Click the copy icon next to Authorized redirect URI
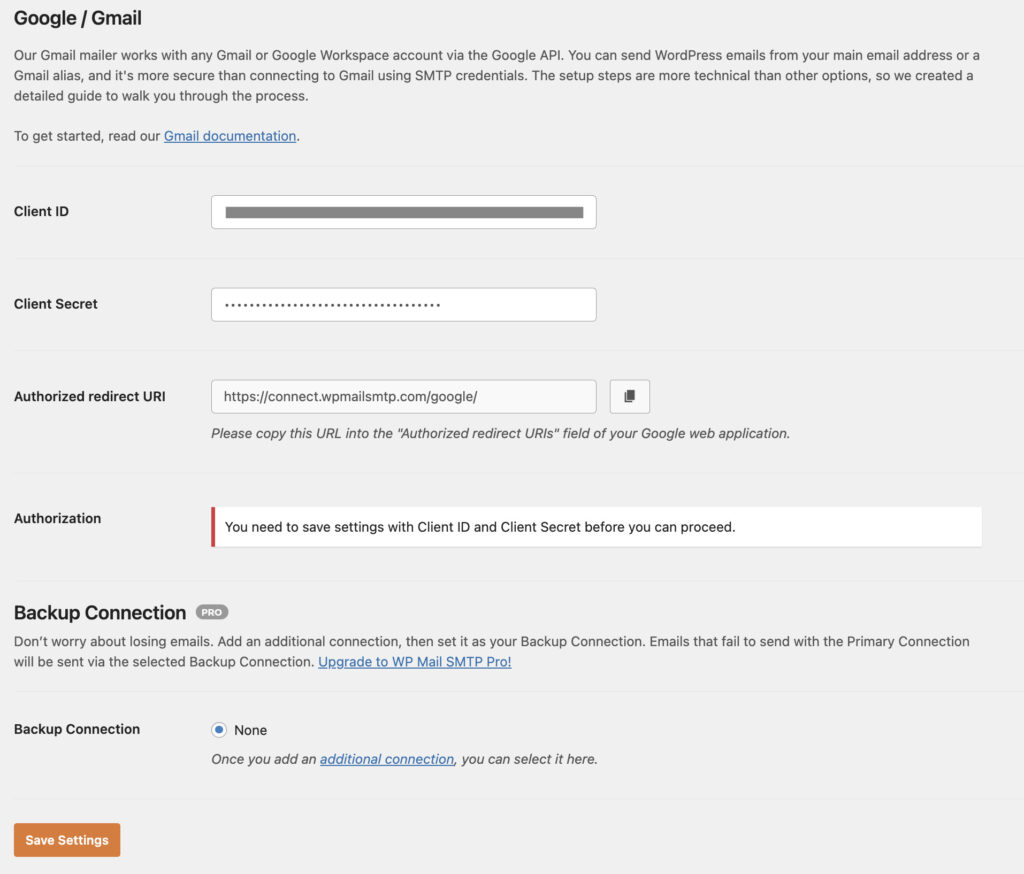Viewport: 1024px width, 874px height. [x=629, y=396]
